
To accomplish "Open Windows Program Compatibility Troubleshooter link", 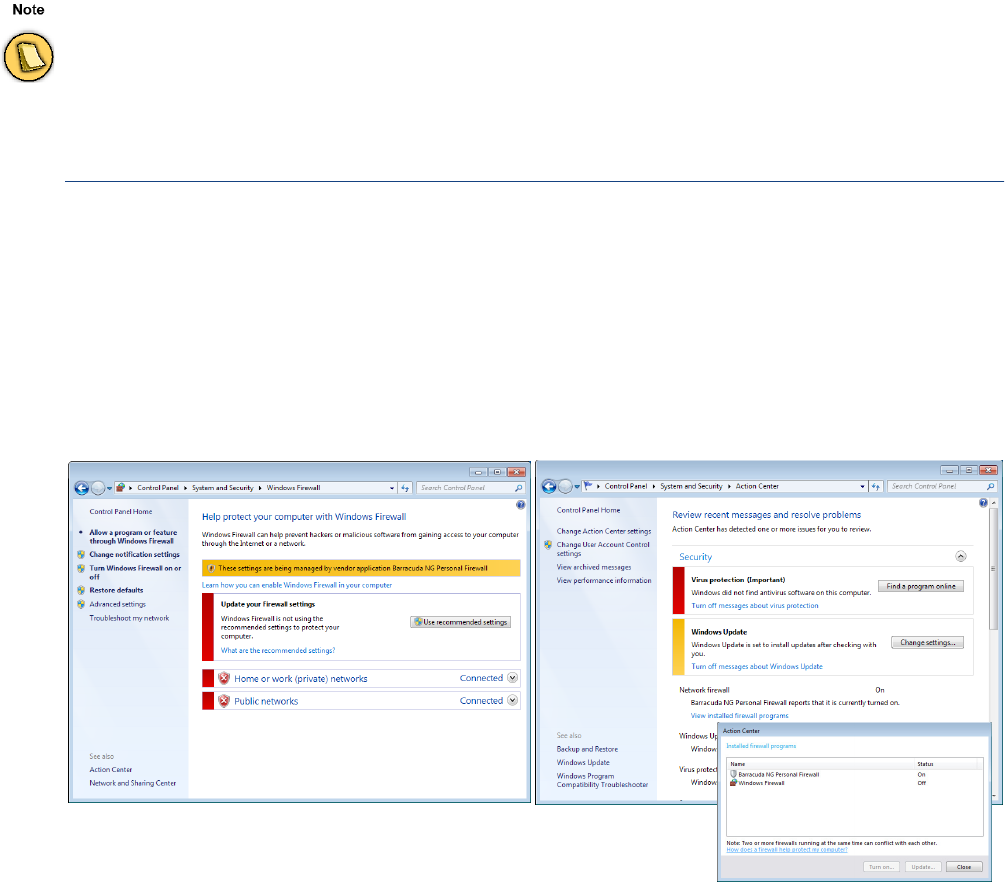I will (x=602, y=780).
